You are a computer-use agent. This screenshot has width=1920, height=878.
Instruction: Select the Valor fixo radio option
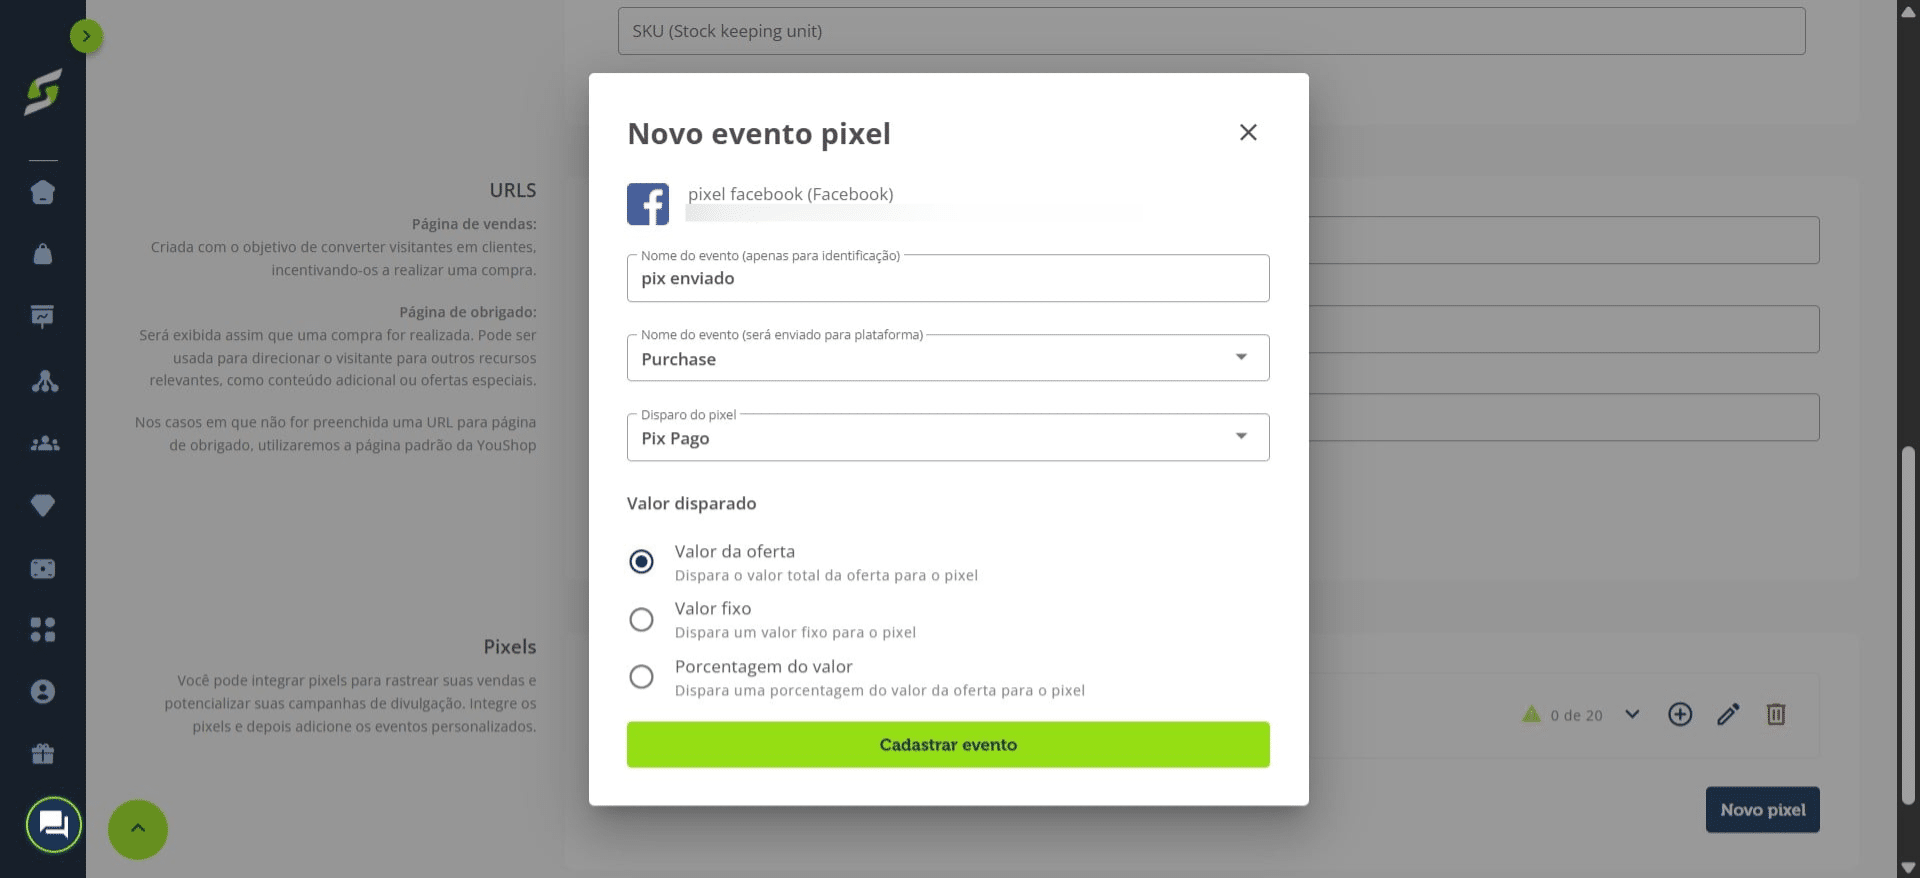pos(641,620)
